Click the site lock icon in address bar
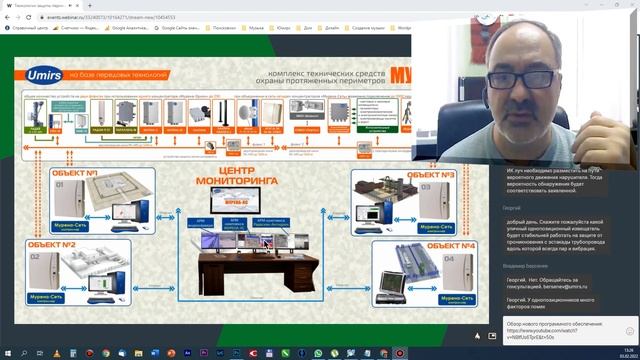Screen dimensions: 640x360 click(x=42, y=18)
